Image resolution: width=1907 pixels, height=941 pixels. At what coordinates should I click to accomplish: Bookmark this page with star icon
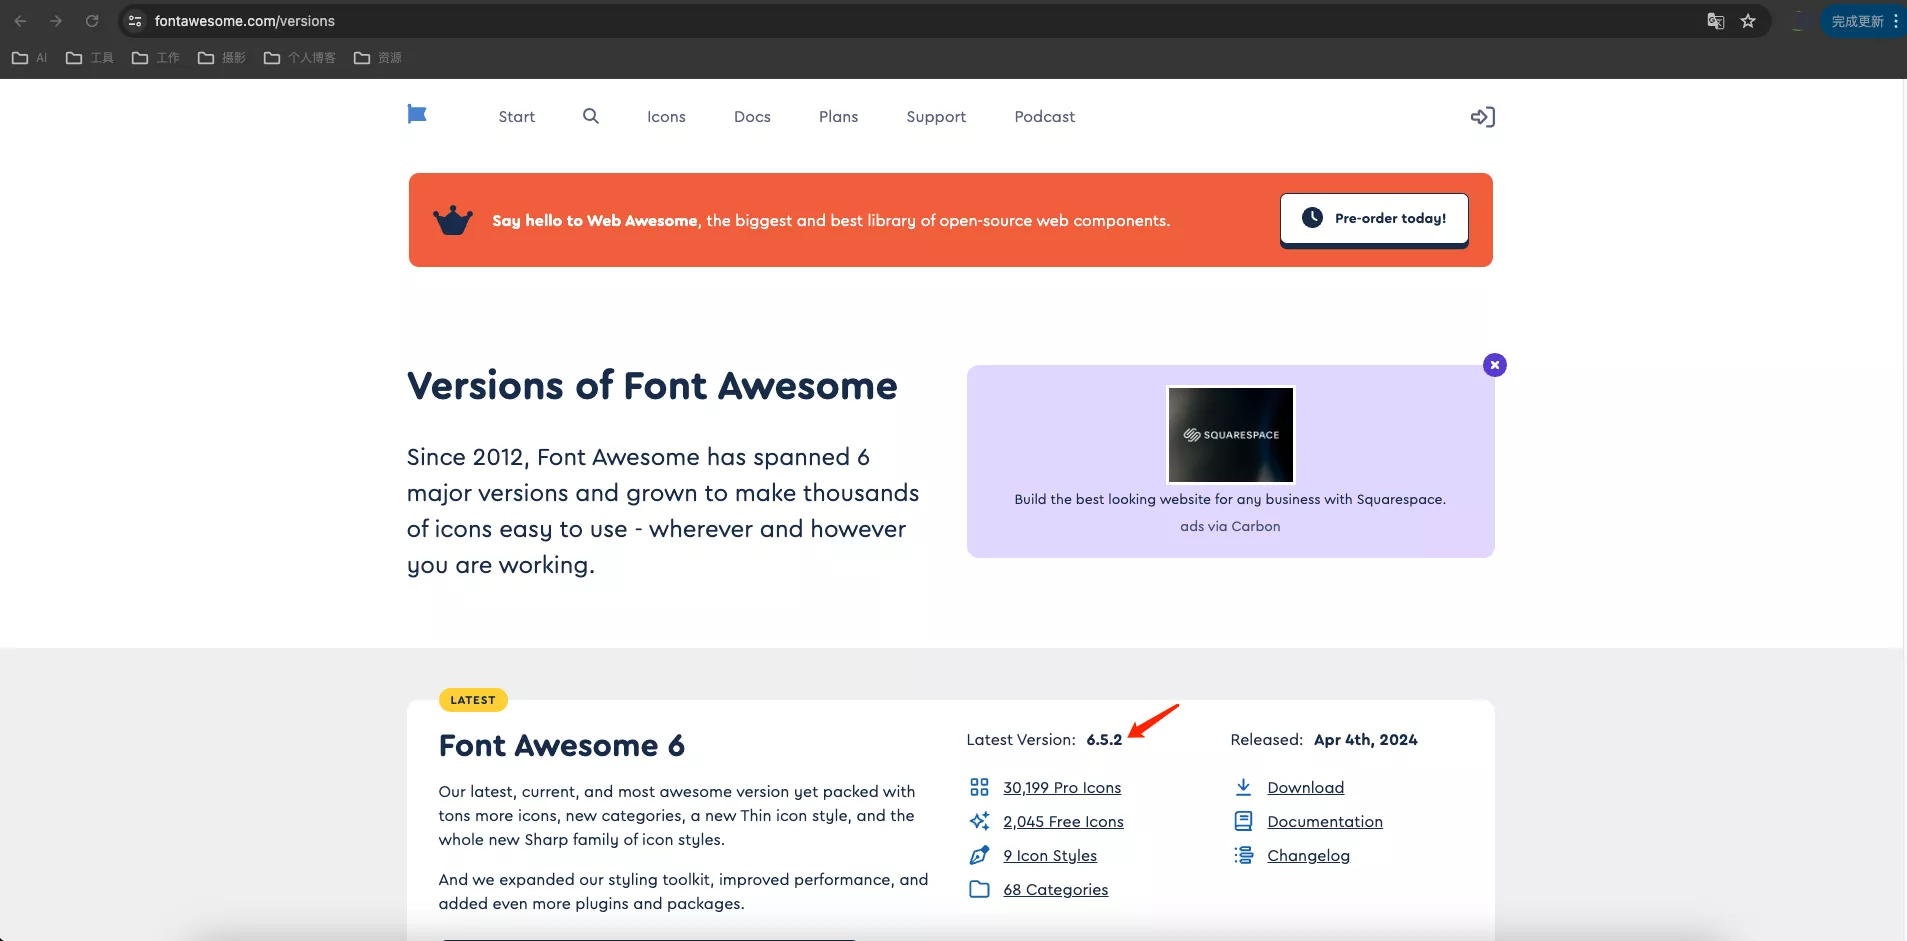point(1748,21)
